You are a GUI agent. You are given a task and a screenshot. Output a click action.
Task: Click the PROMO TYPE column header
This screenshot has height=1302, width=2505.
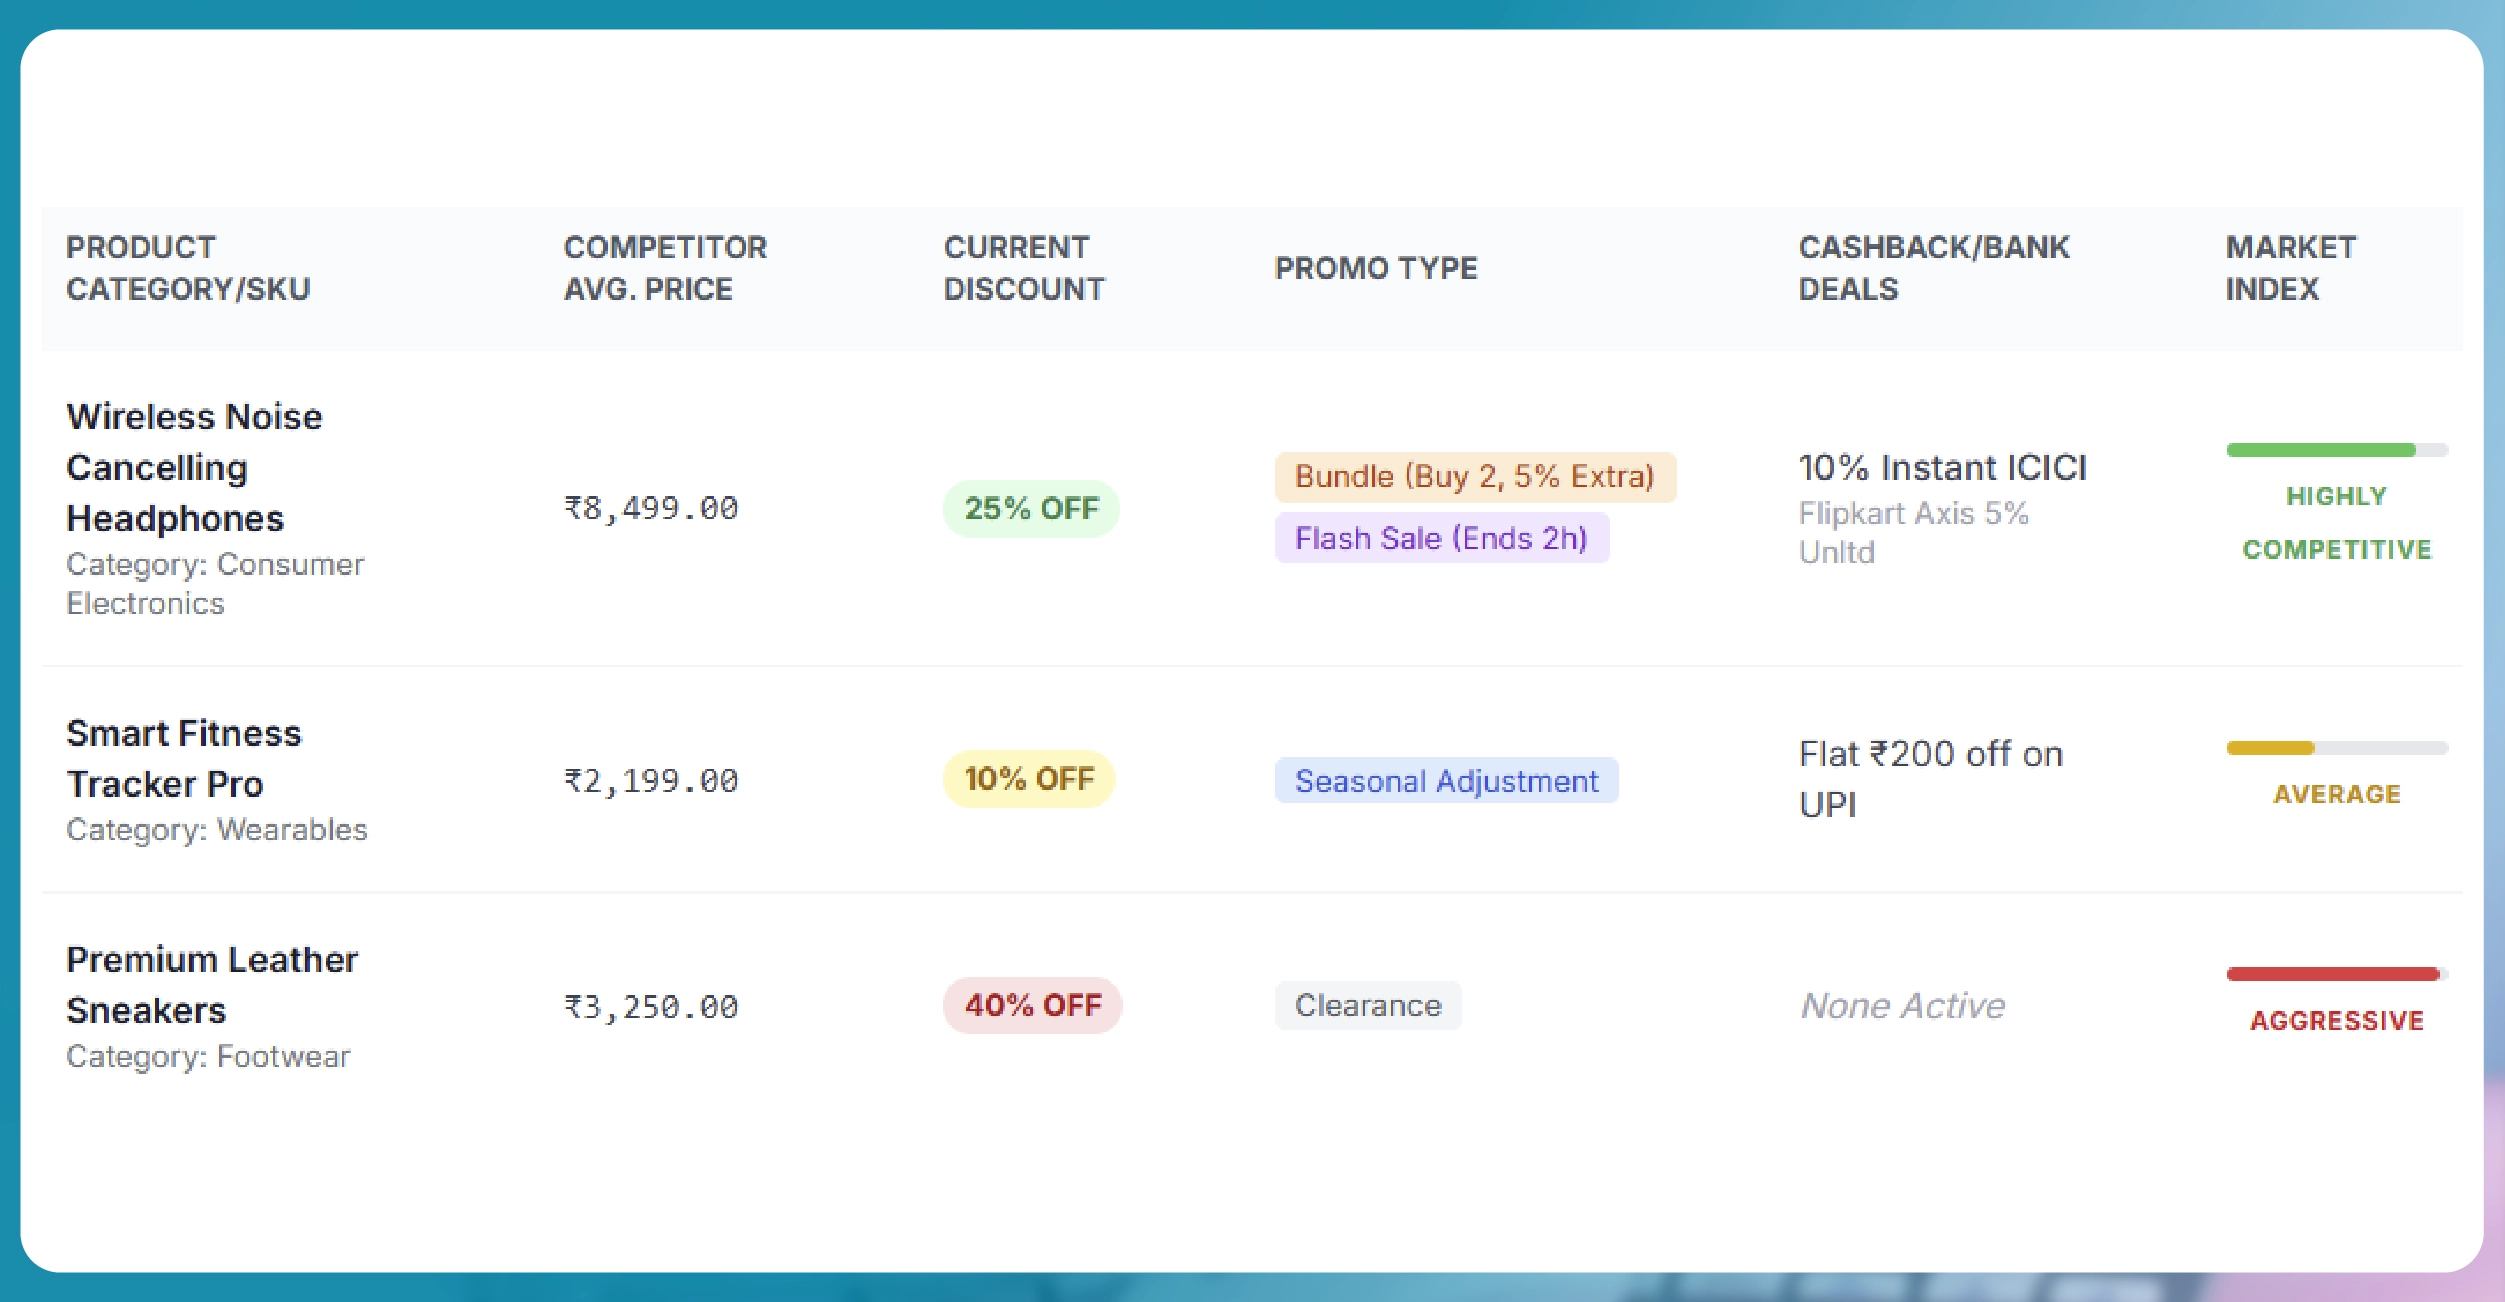[1376, 268]
